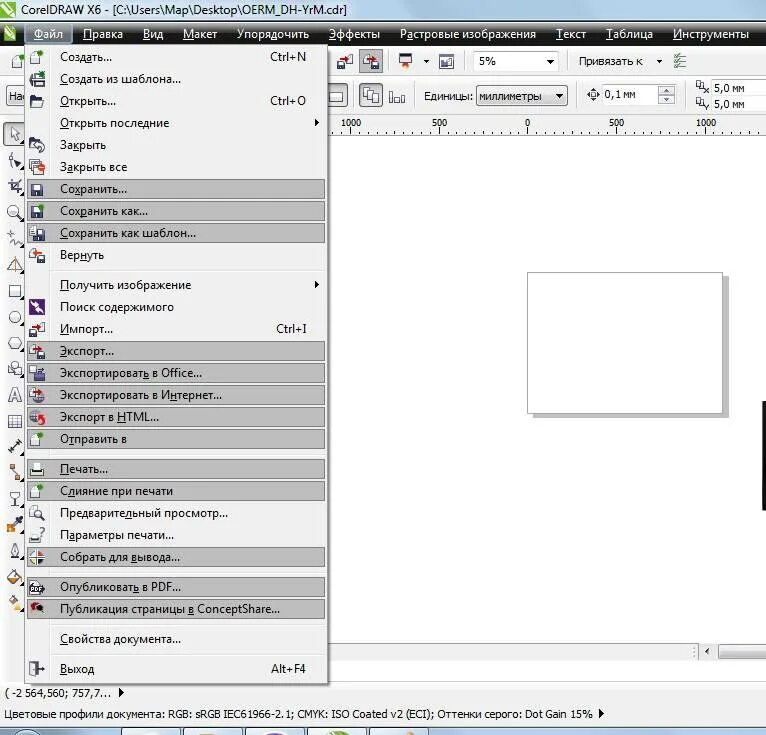Choose Создать... from File menu

(x=176, y=57)
